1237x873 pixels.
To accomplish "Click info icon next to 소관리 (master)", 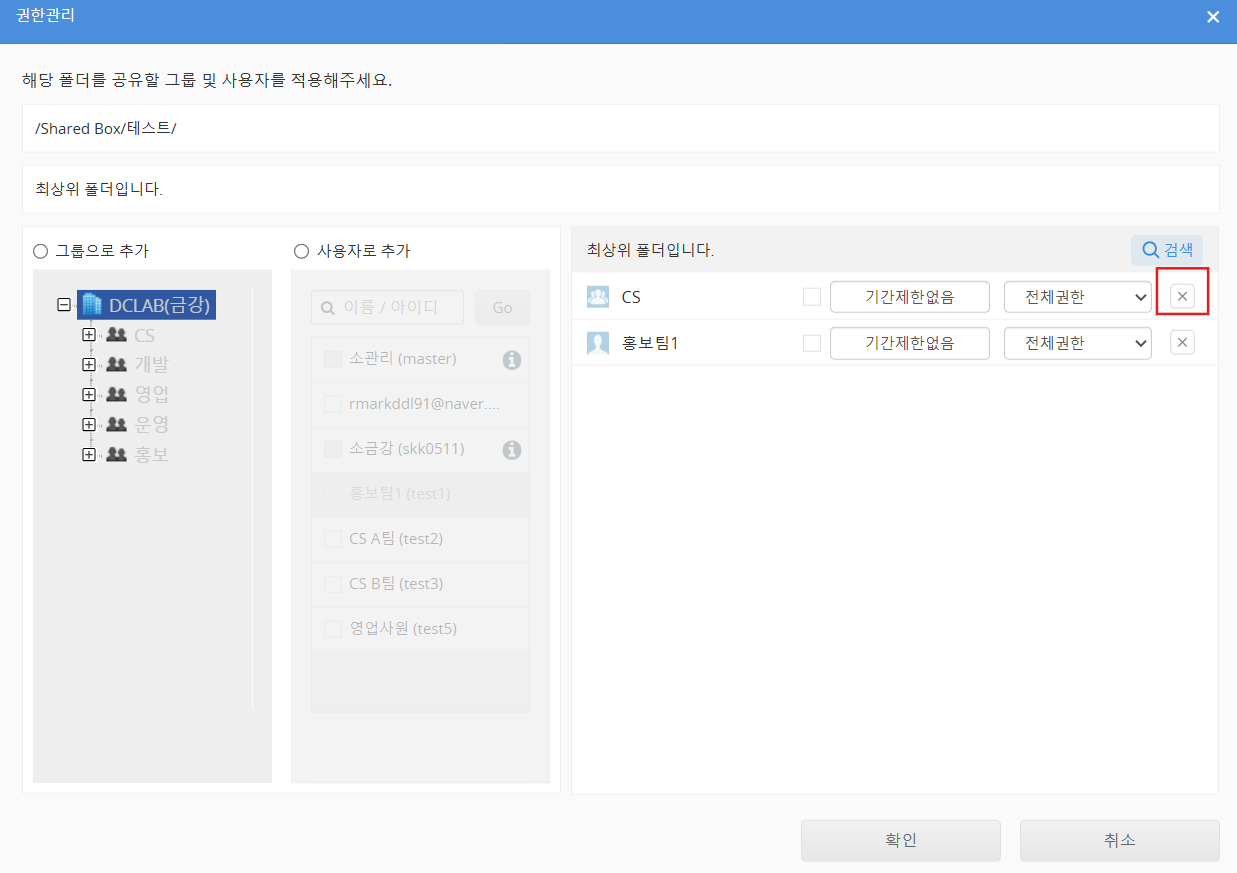I will 512,359.
